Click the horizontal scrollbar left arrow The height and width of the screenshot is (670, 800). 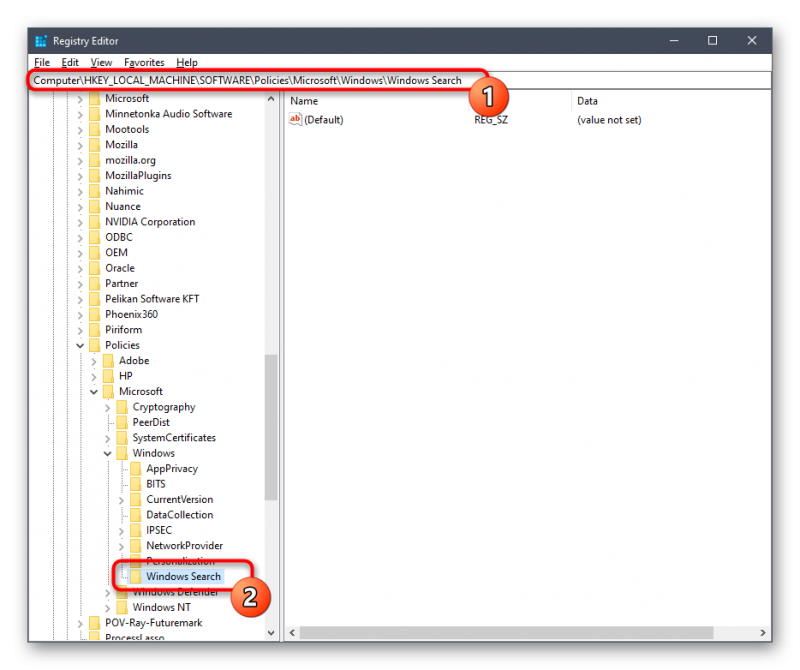292,633
